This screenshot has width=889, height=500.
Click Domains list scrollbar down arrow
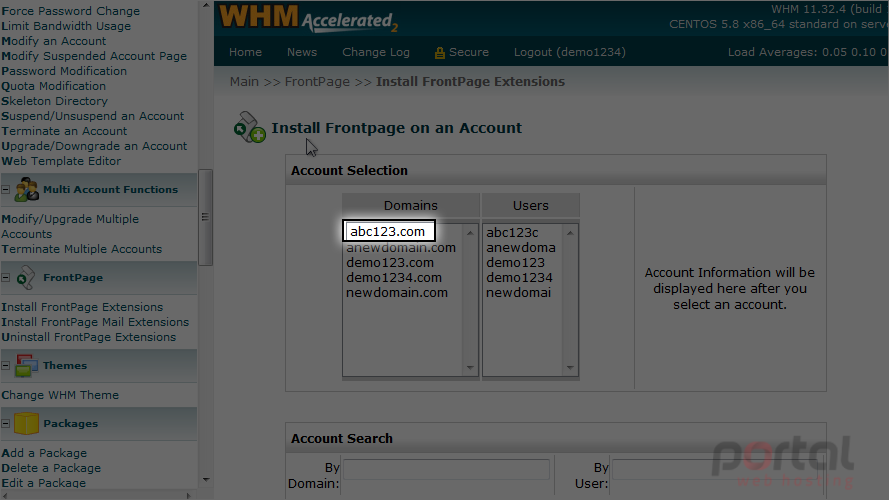click(x=470, y=367)
